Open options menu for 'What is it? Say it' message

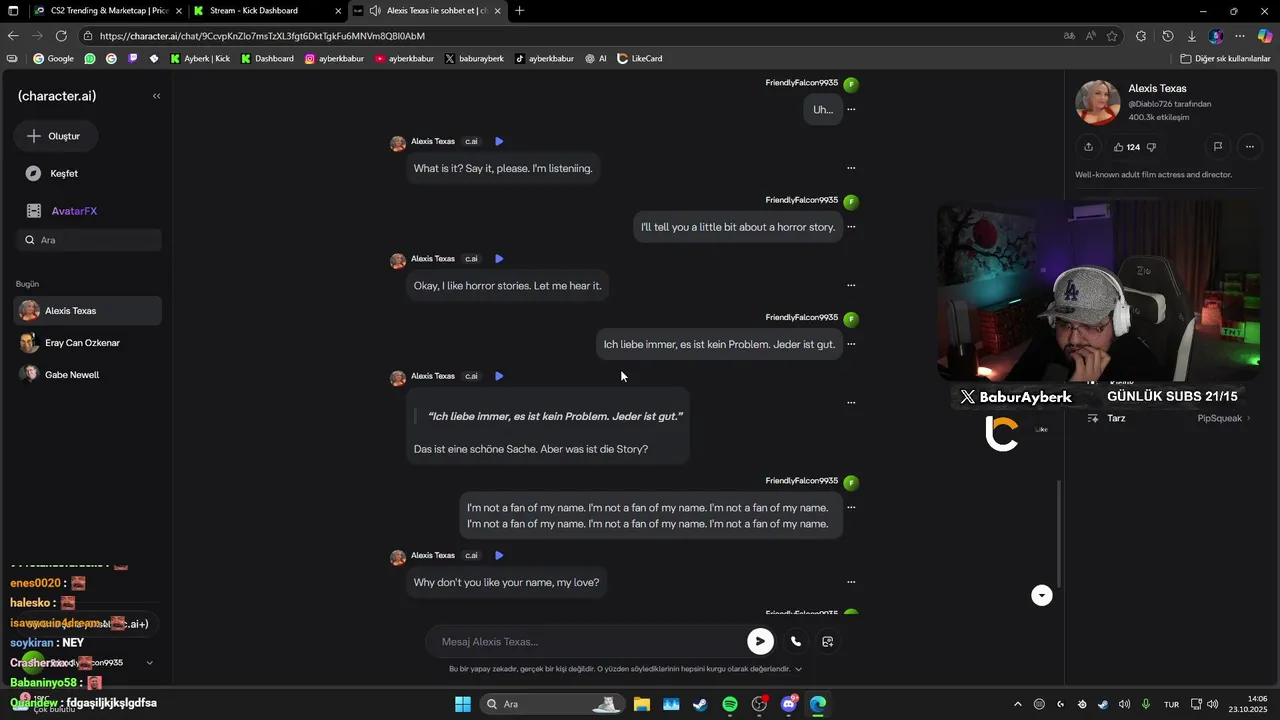pyautogui.click(x=851, y=168)
